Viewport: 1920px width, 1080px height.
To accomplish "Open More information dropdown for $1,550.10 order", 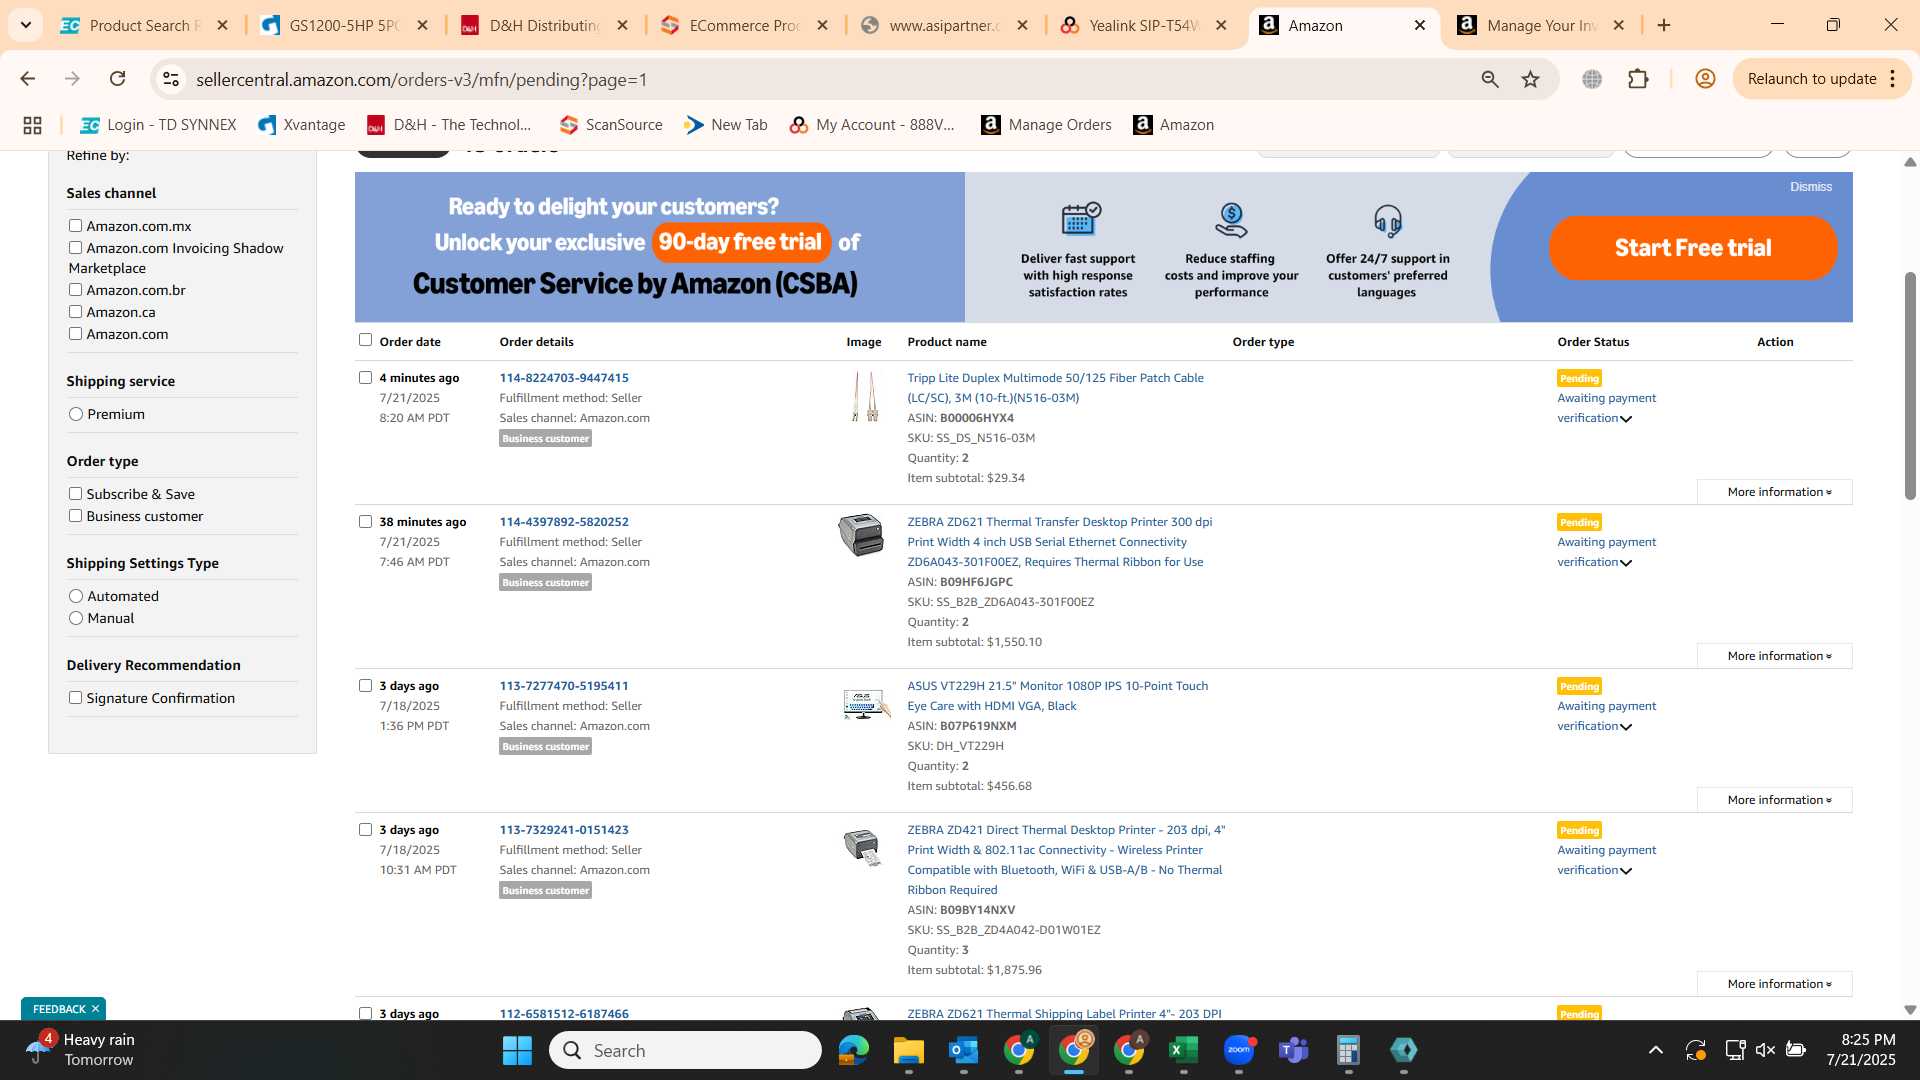I will (1775, 656).
